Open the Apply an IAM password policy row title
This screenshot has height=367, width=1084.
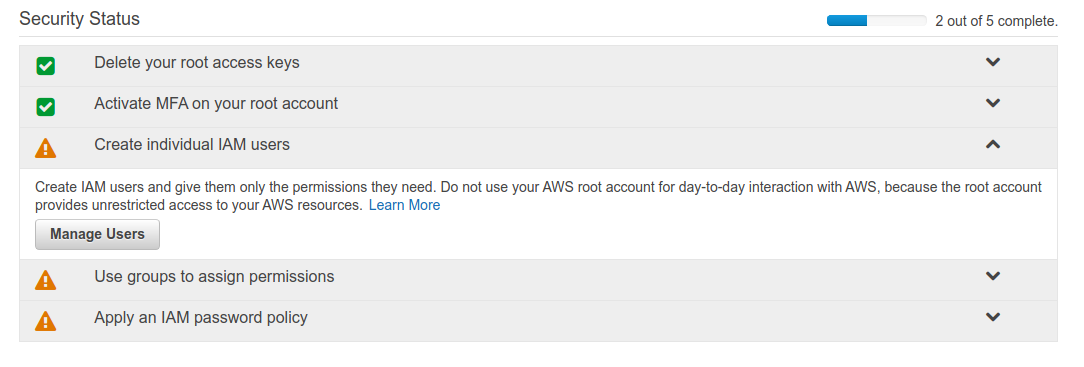200,318
